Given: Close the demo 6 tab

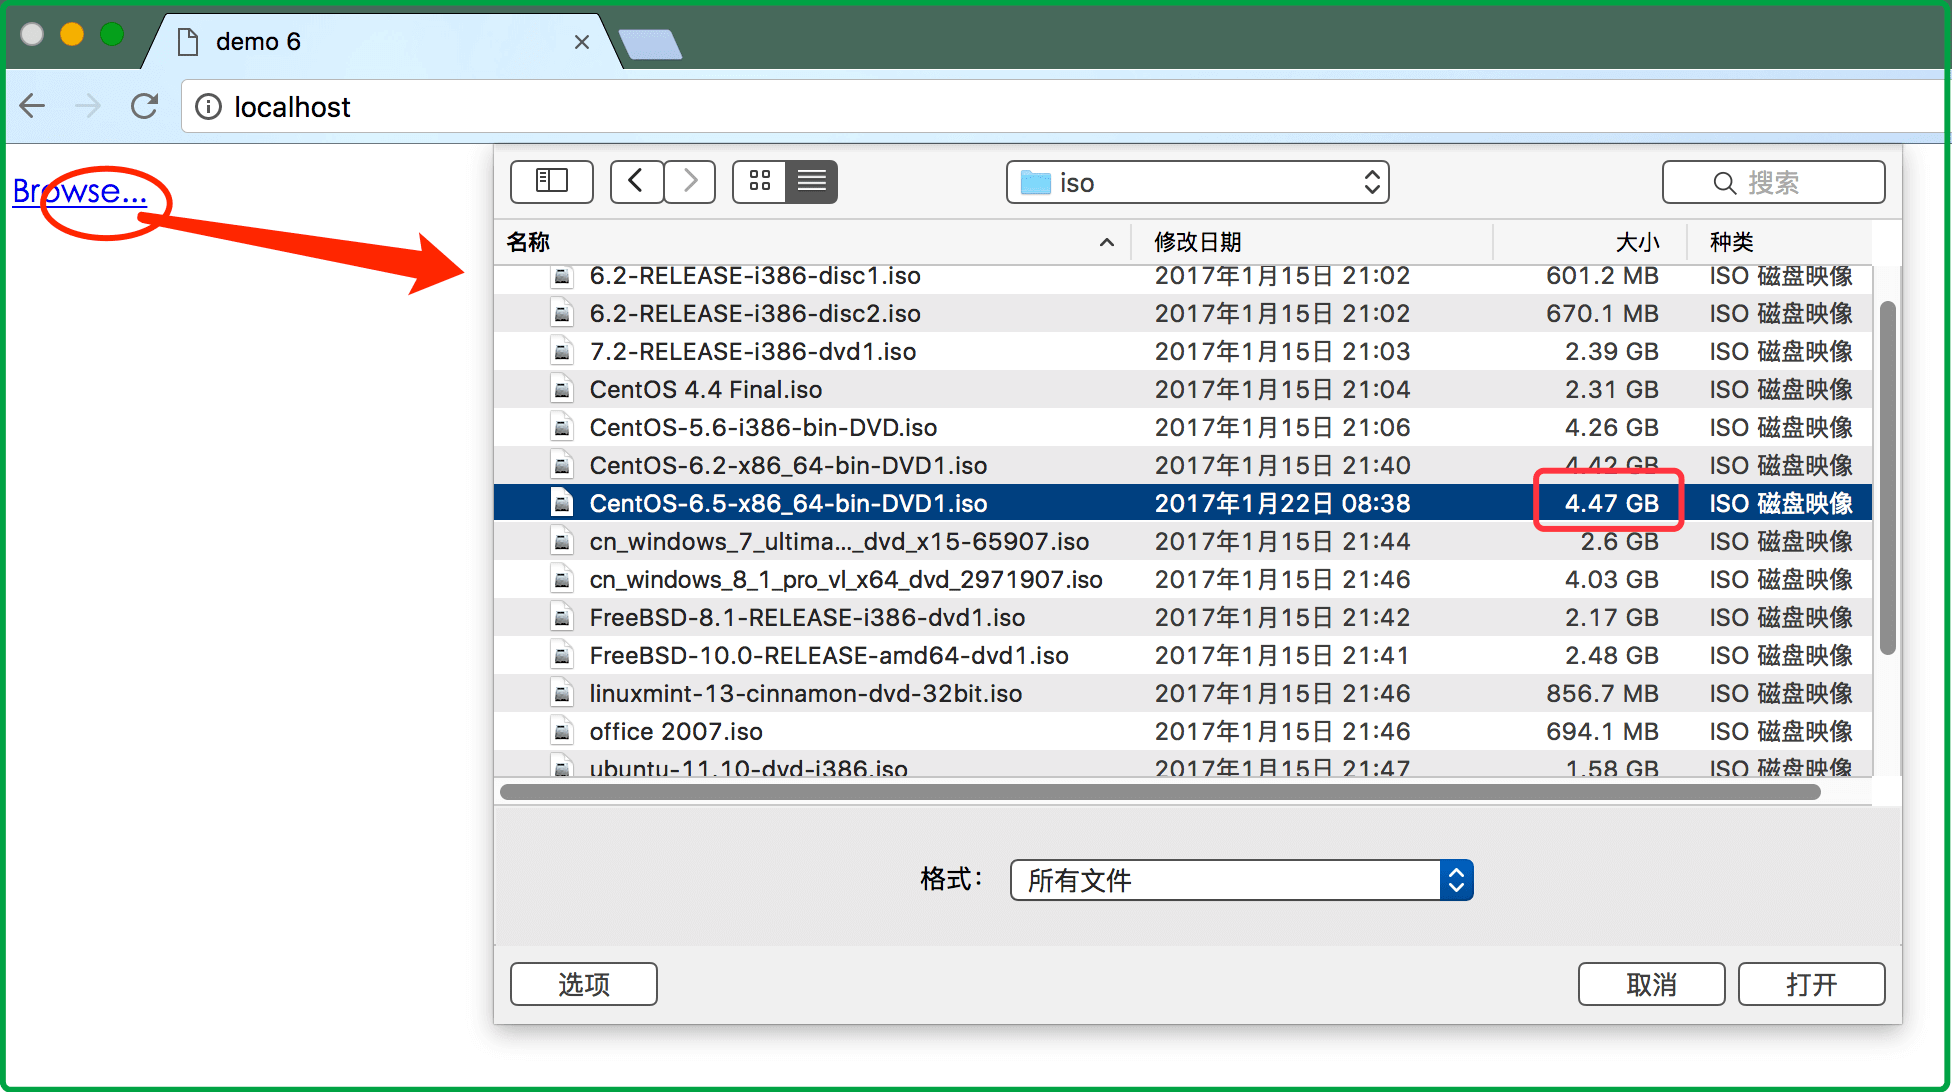Looking at the screenshot, I should [x=582, y=42].
